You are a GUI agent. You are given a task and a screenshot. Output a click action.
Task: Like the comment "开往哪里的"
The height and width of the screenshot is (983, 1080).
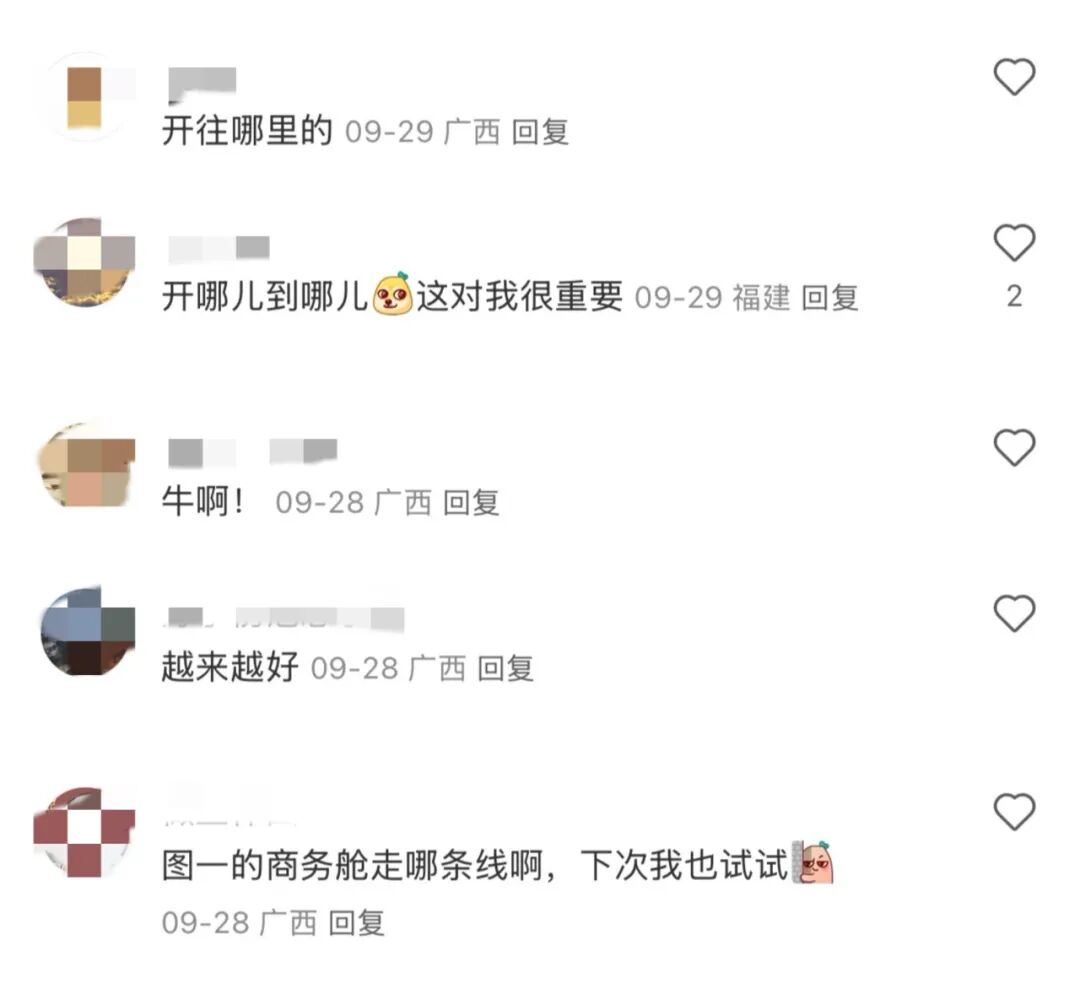click(x=1014, y=76)
